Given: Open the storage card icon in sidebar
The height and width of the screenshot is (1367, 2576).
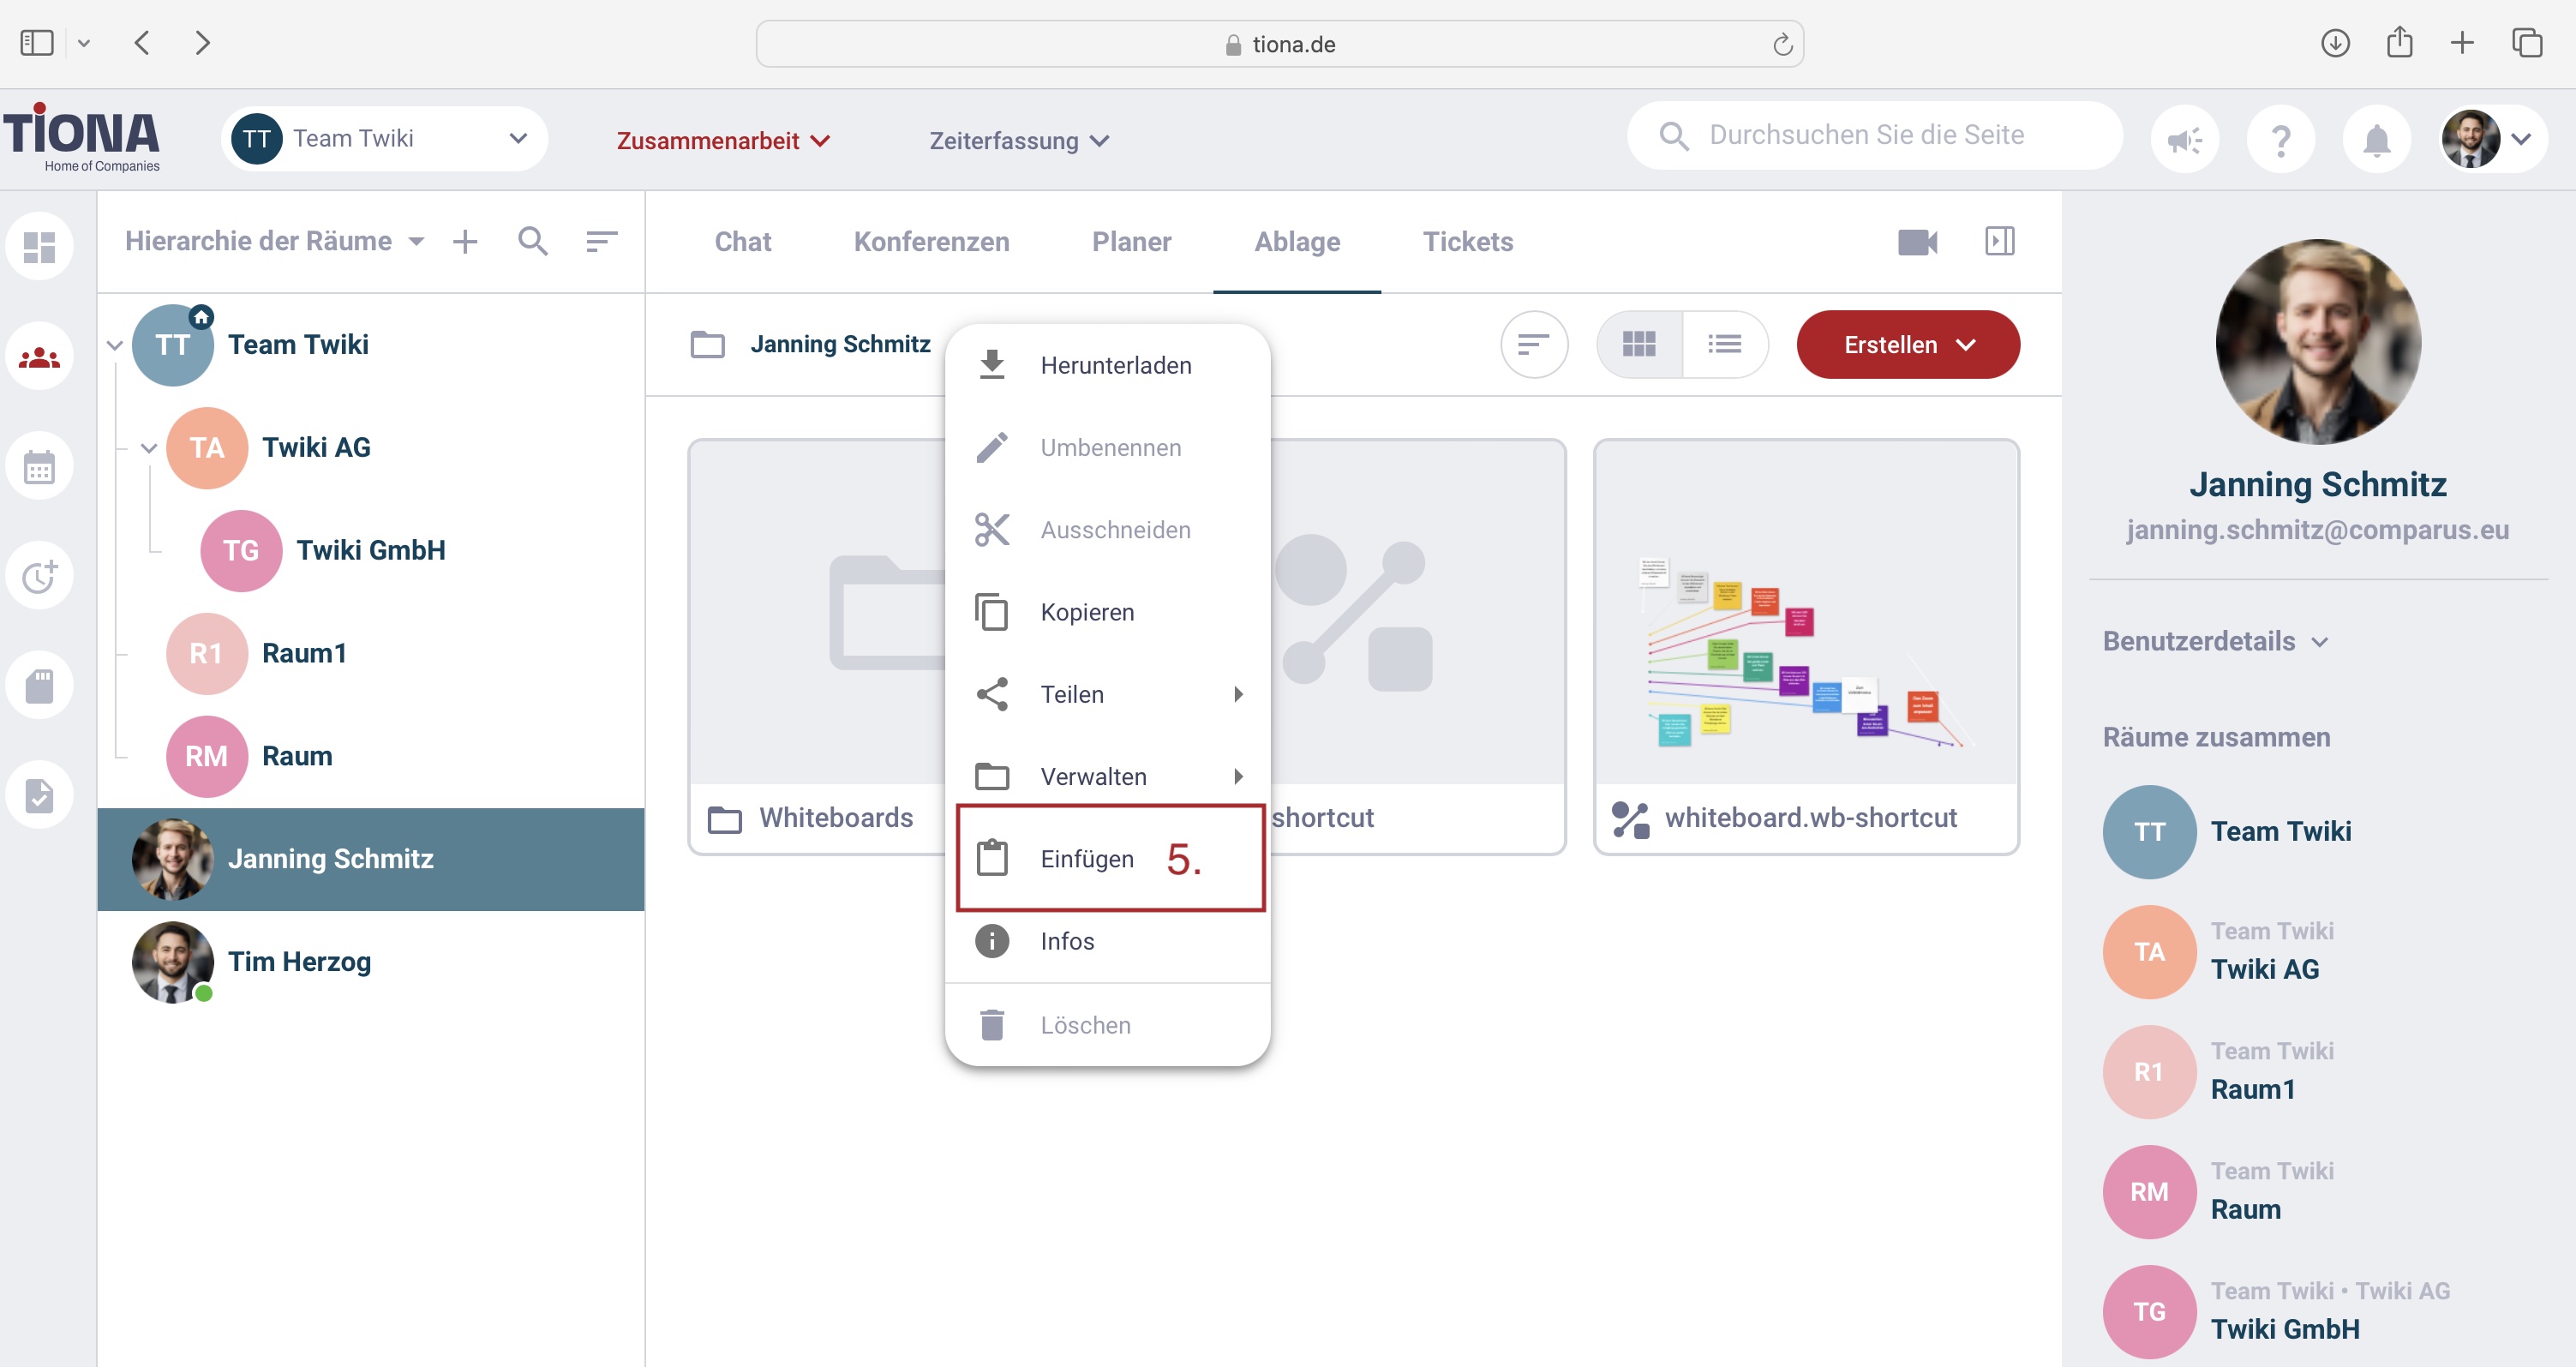Looking at the screenshot, I should click(39, 686).
